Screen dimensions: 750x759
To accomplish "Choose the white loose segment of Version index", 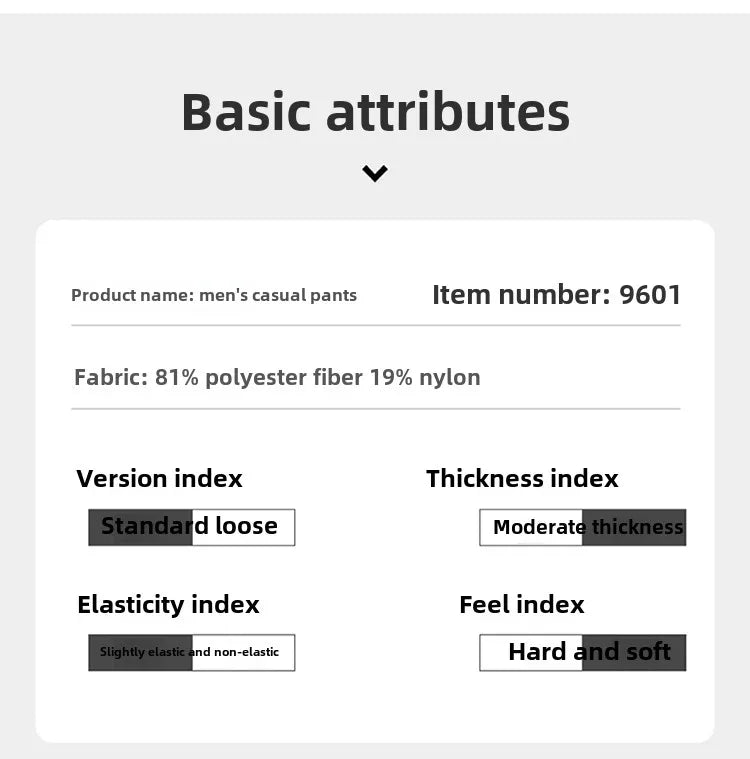I will click(244, 527).
